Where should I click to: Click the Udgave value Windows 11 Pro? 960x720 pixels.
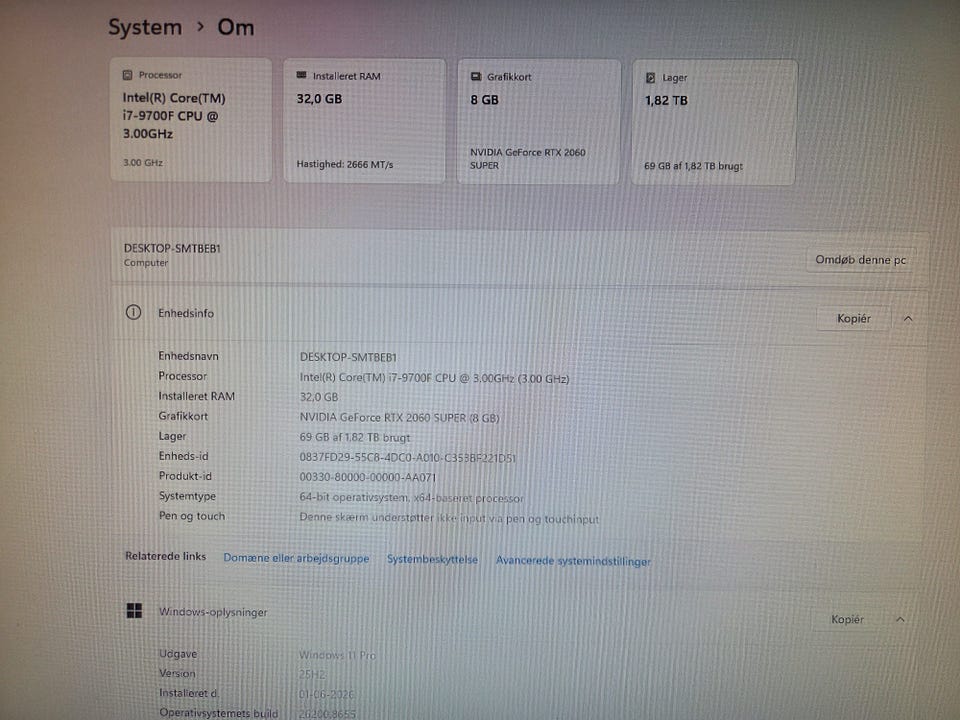337,655
